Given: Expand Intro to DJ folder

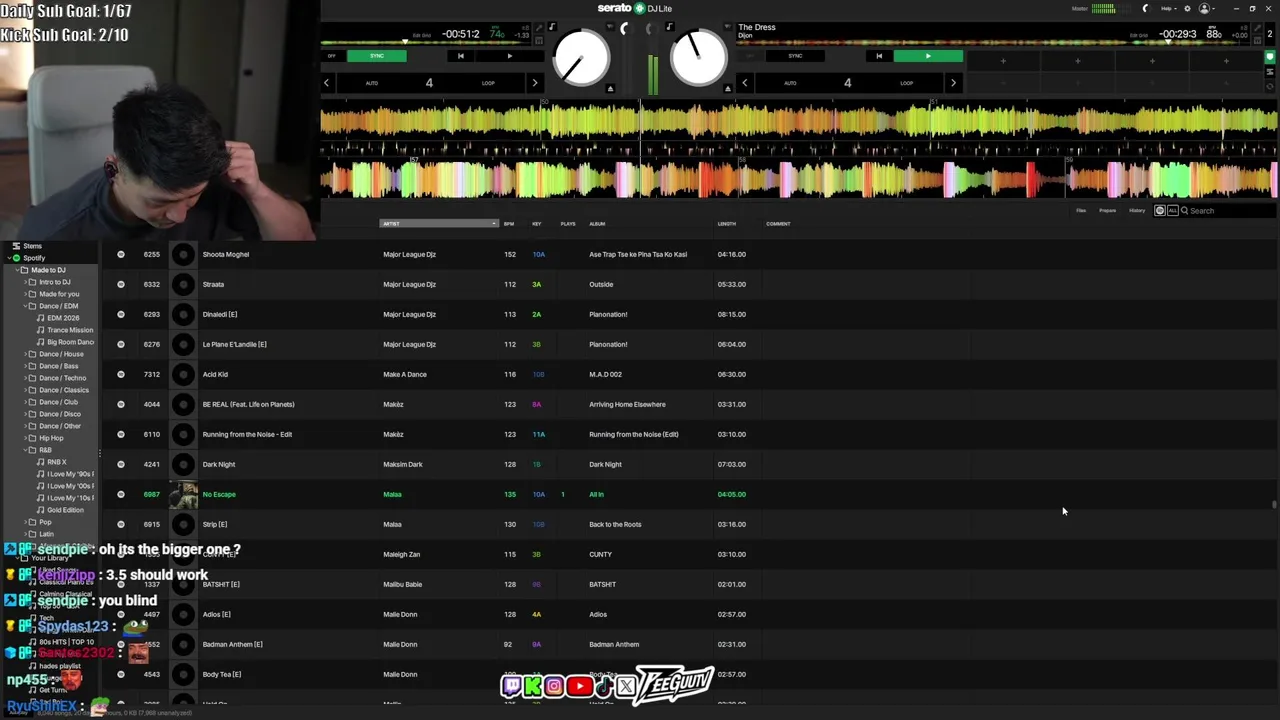Looking at the screenshot, I should tap(24, 282).
